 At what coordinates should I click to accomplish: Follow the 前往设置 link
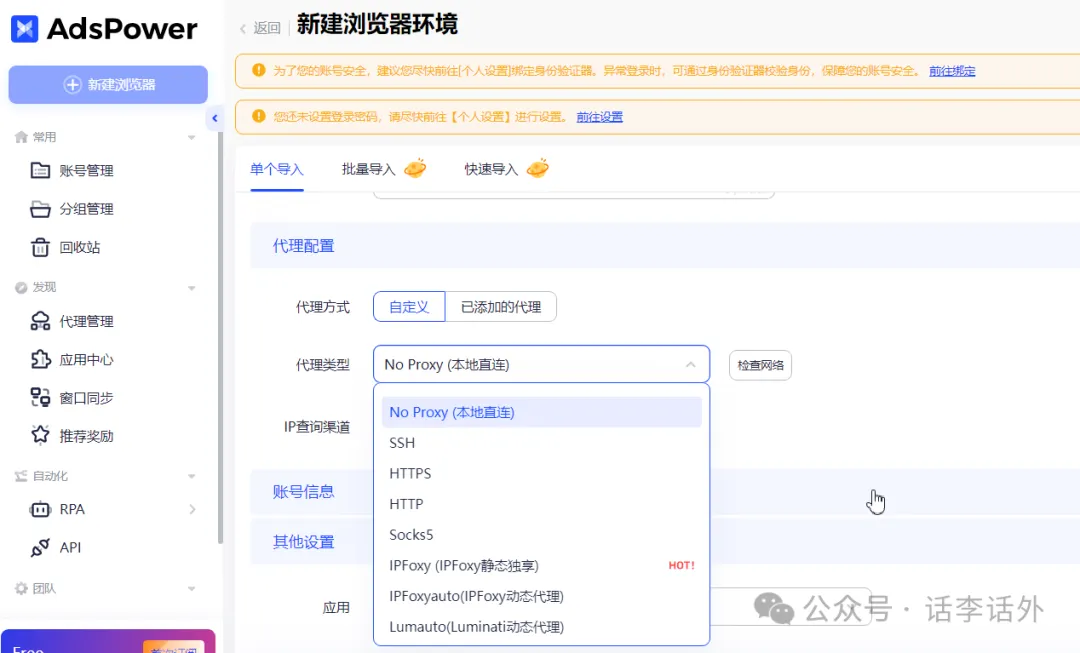coord(599,117)
